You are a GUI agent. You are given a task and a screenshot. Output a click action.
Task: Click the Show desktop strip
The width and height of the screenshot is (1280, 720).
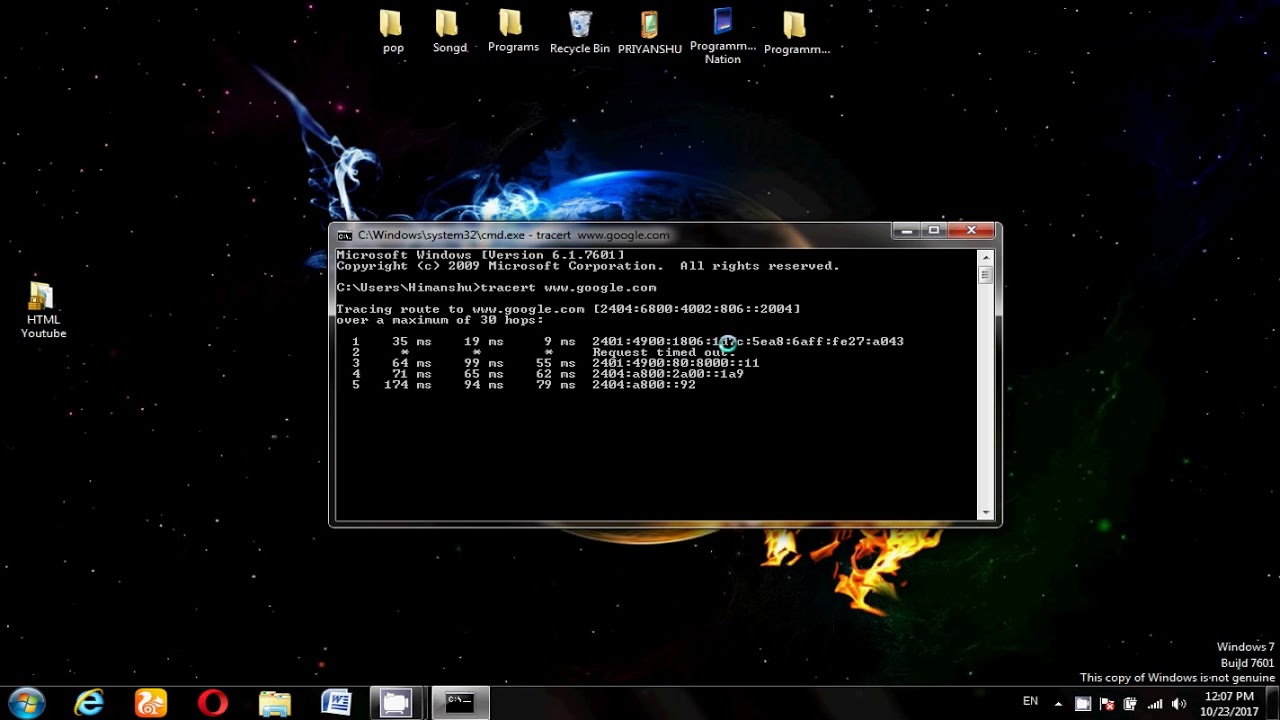(x=1273, y=703)
